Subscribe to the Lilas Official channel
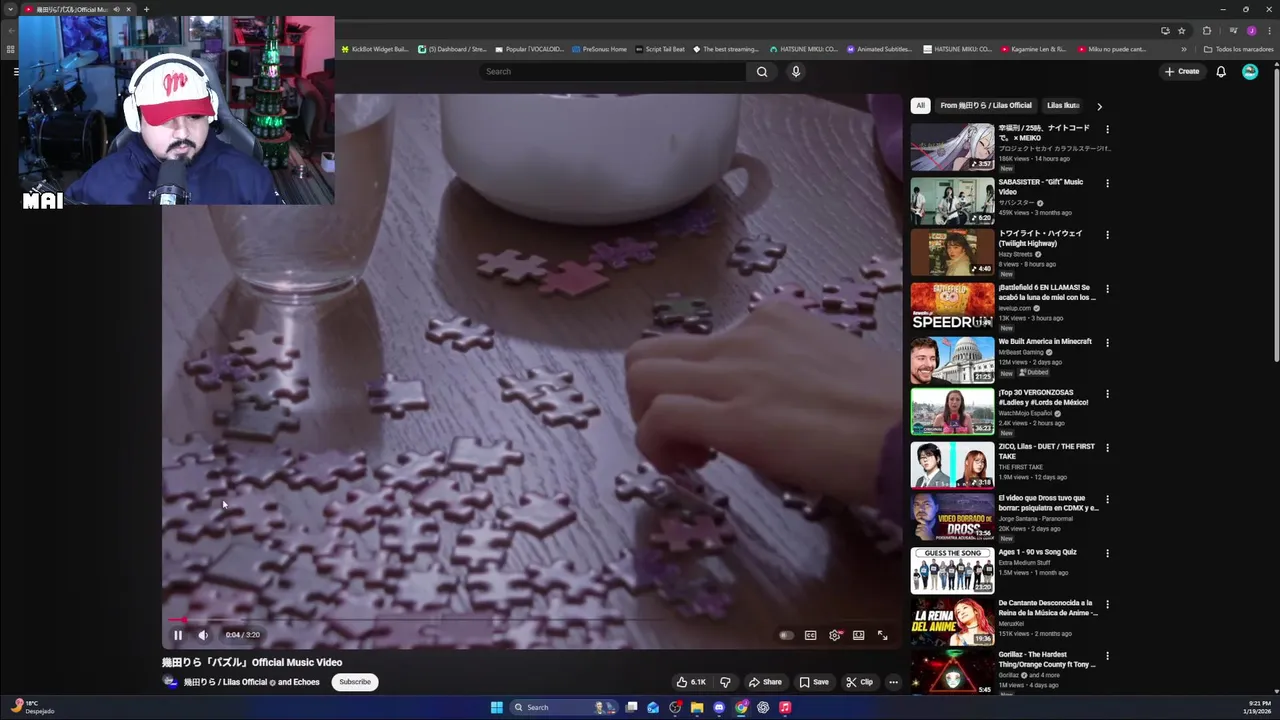The image size is (1280, 720). coord(355,682)
